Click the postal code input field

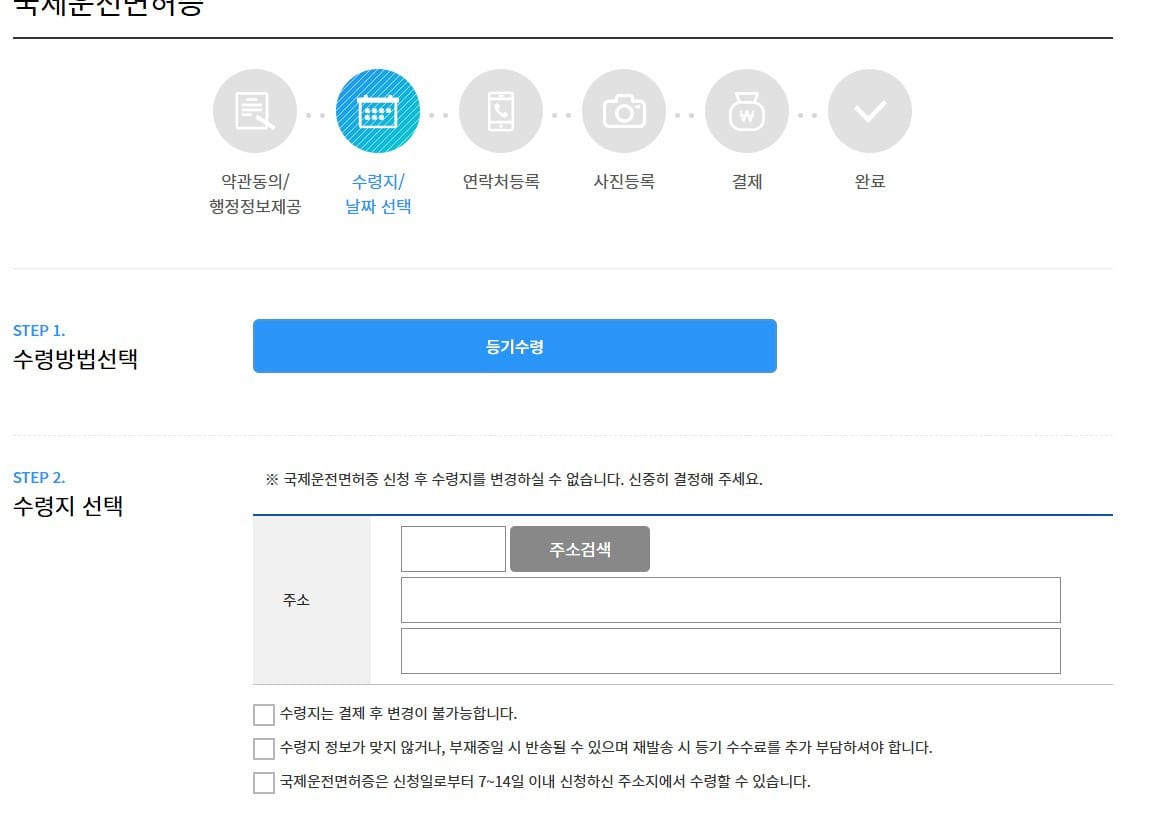(x=452, y=548)
